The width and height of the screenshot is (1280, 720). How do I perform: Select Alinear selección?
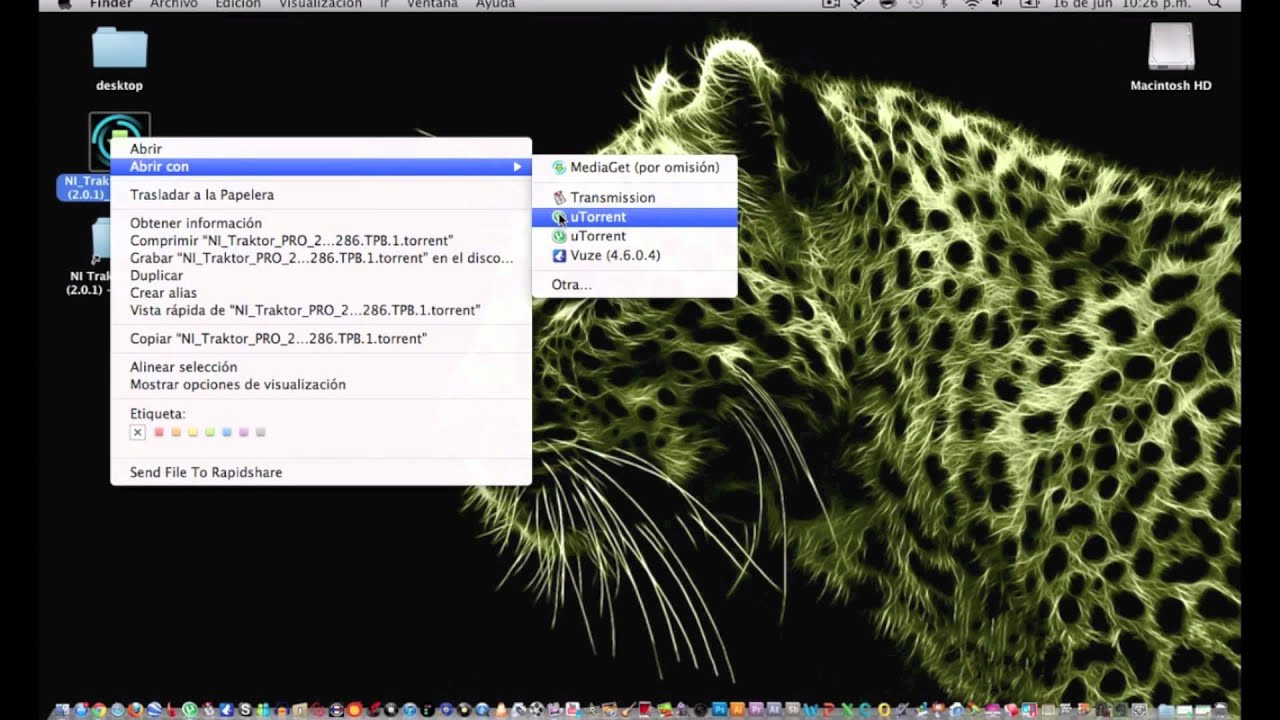(320, 367)
